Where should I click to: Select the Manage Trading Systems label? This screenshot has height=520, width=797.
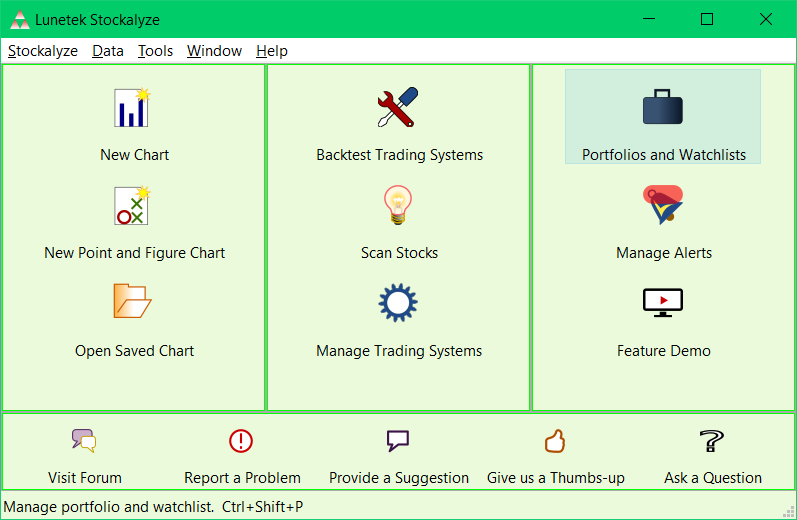(x=399, y=351)
